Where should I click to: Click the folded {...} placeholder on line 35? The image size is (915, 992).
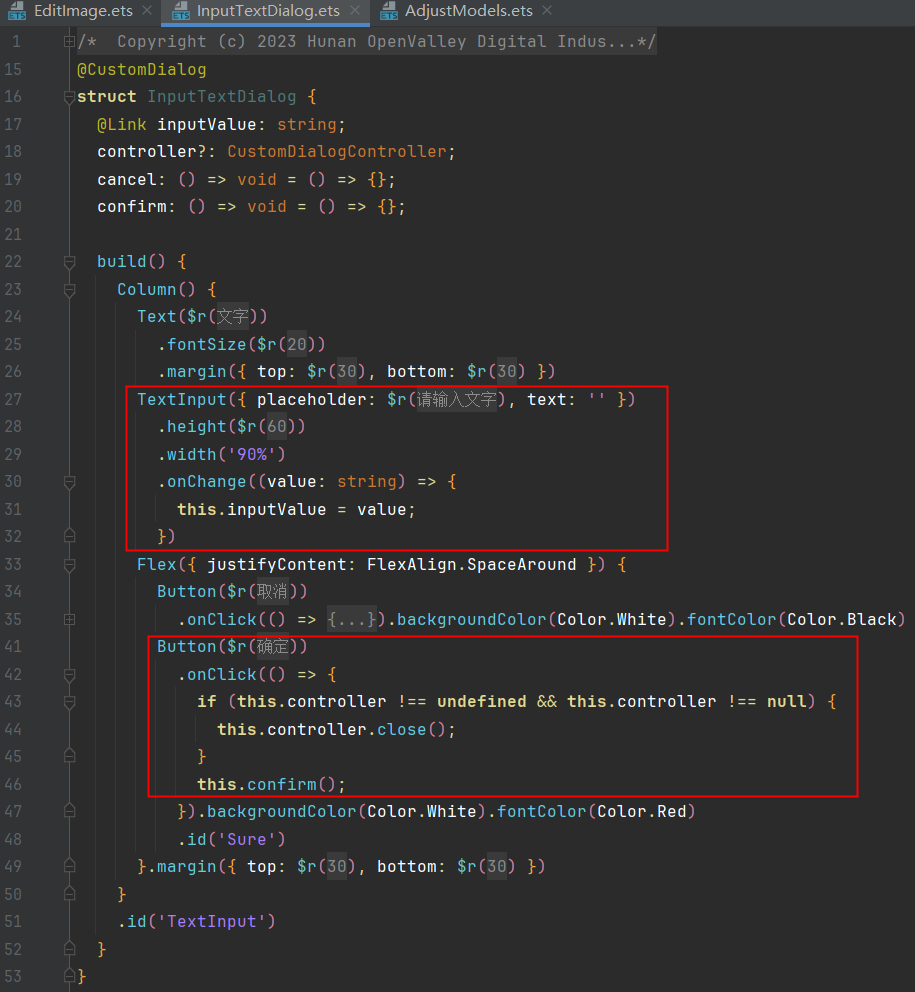pyautogui.click(x=352, y=619)
